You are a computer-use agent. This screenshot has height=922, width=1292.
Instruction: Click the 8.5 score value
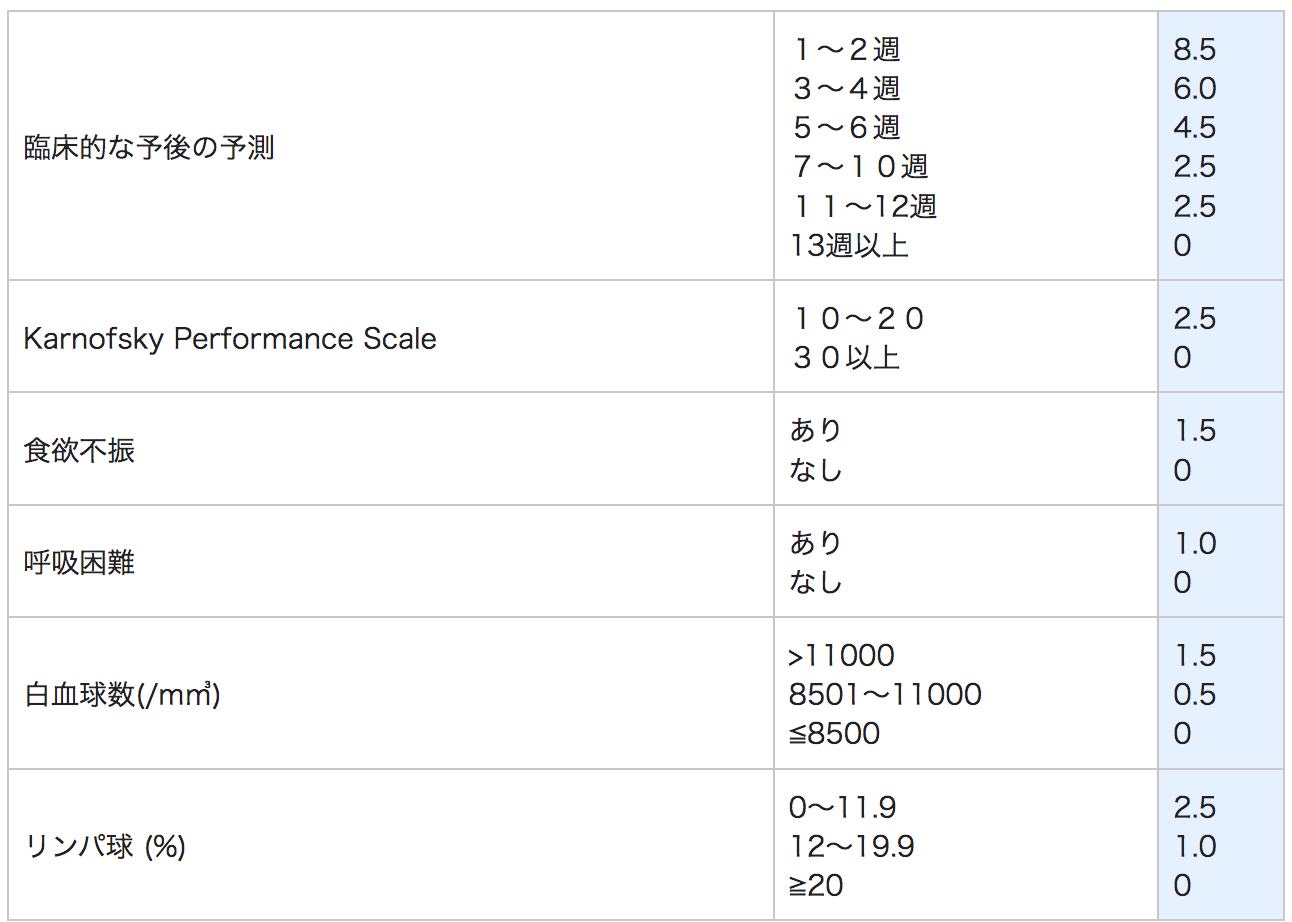[1195, 49]
